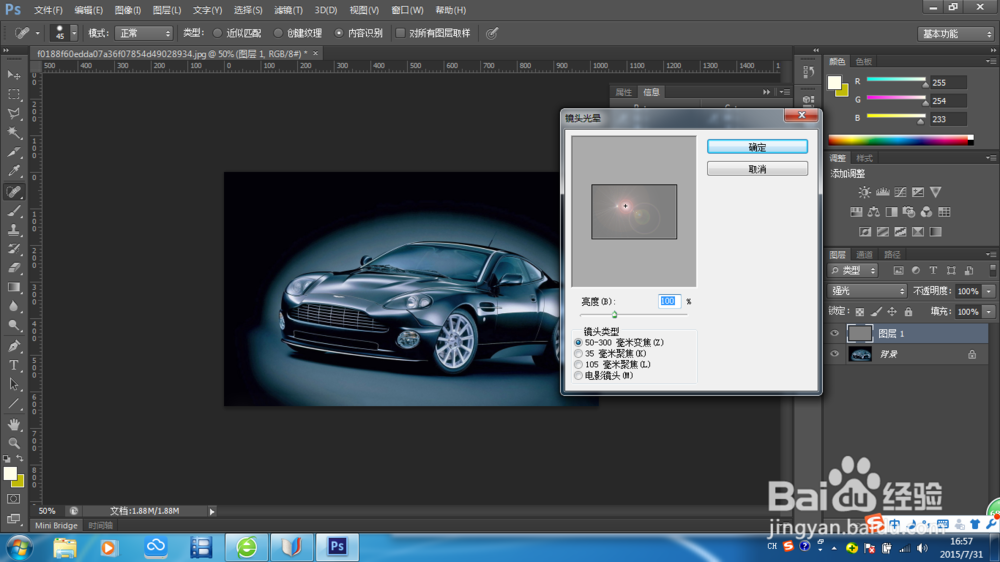This screenshot has width=1000, height=562.
Task: Click flare center in Lens Flare preview
Action: (x=626, y=206)
